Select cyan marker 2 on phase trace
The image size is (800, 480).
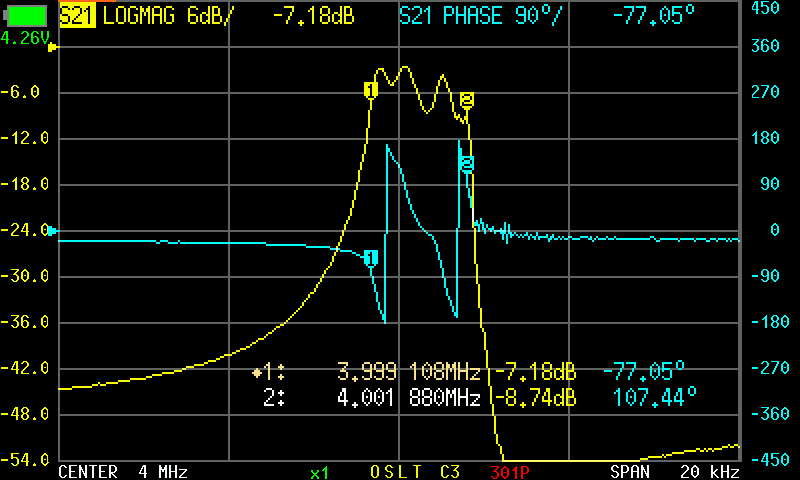point(466,163)
